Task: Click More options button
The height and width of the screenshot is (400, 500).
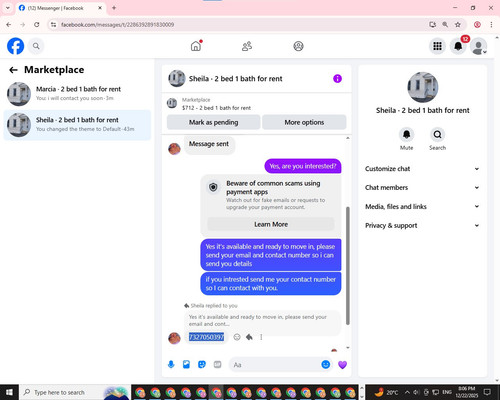Action: click(304, 122)
